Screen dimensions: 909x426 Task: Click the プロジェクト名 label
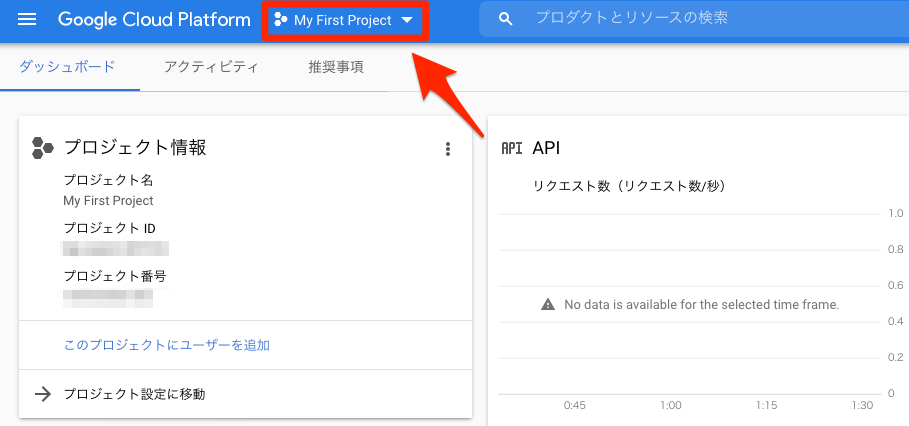click(x=108, y=180)
